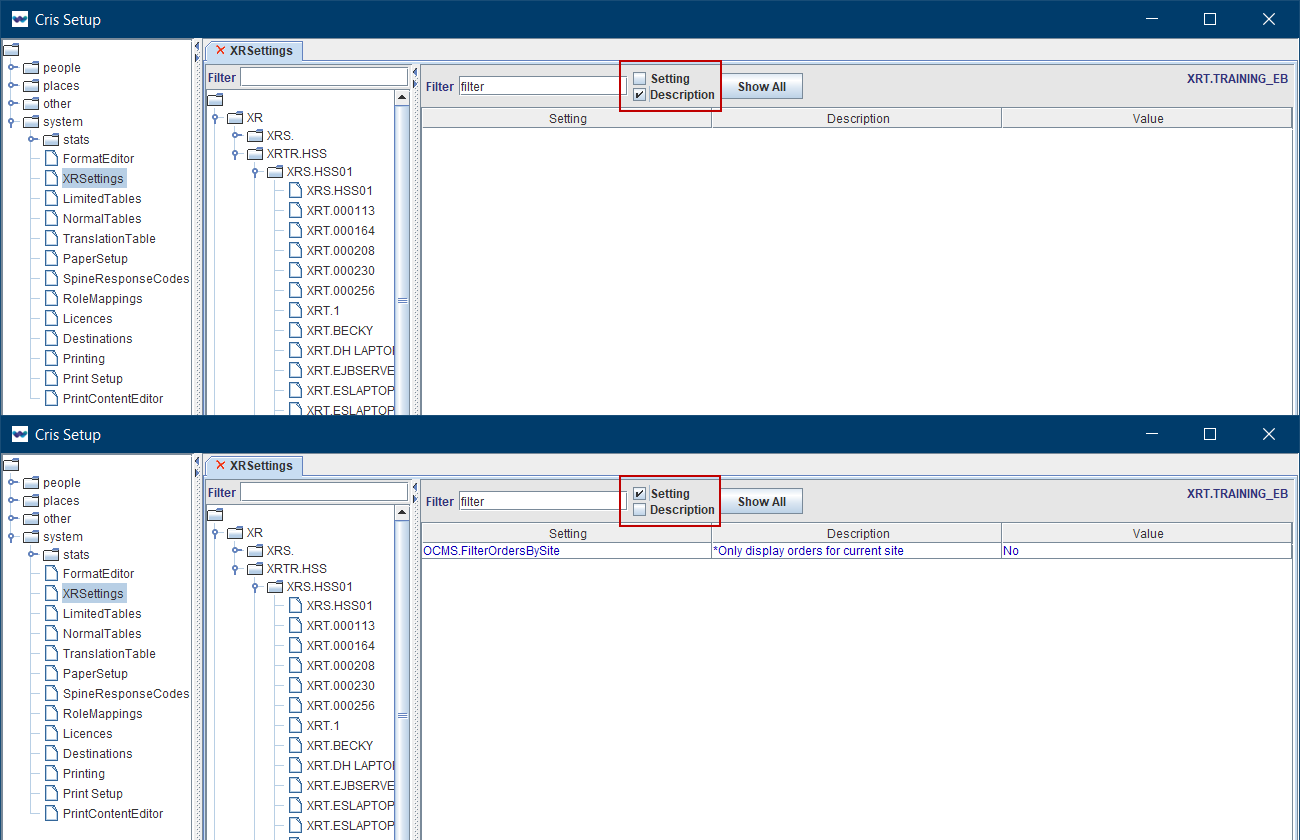Click the Cris Setup logo in lower window title bar
The image size is (1300, 840).
coord(19,434)
